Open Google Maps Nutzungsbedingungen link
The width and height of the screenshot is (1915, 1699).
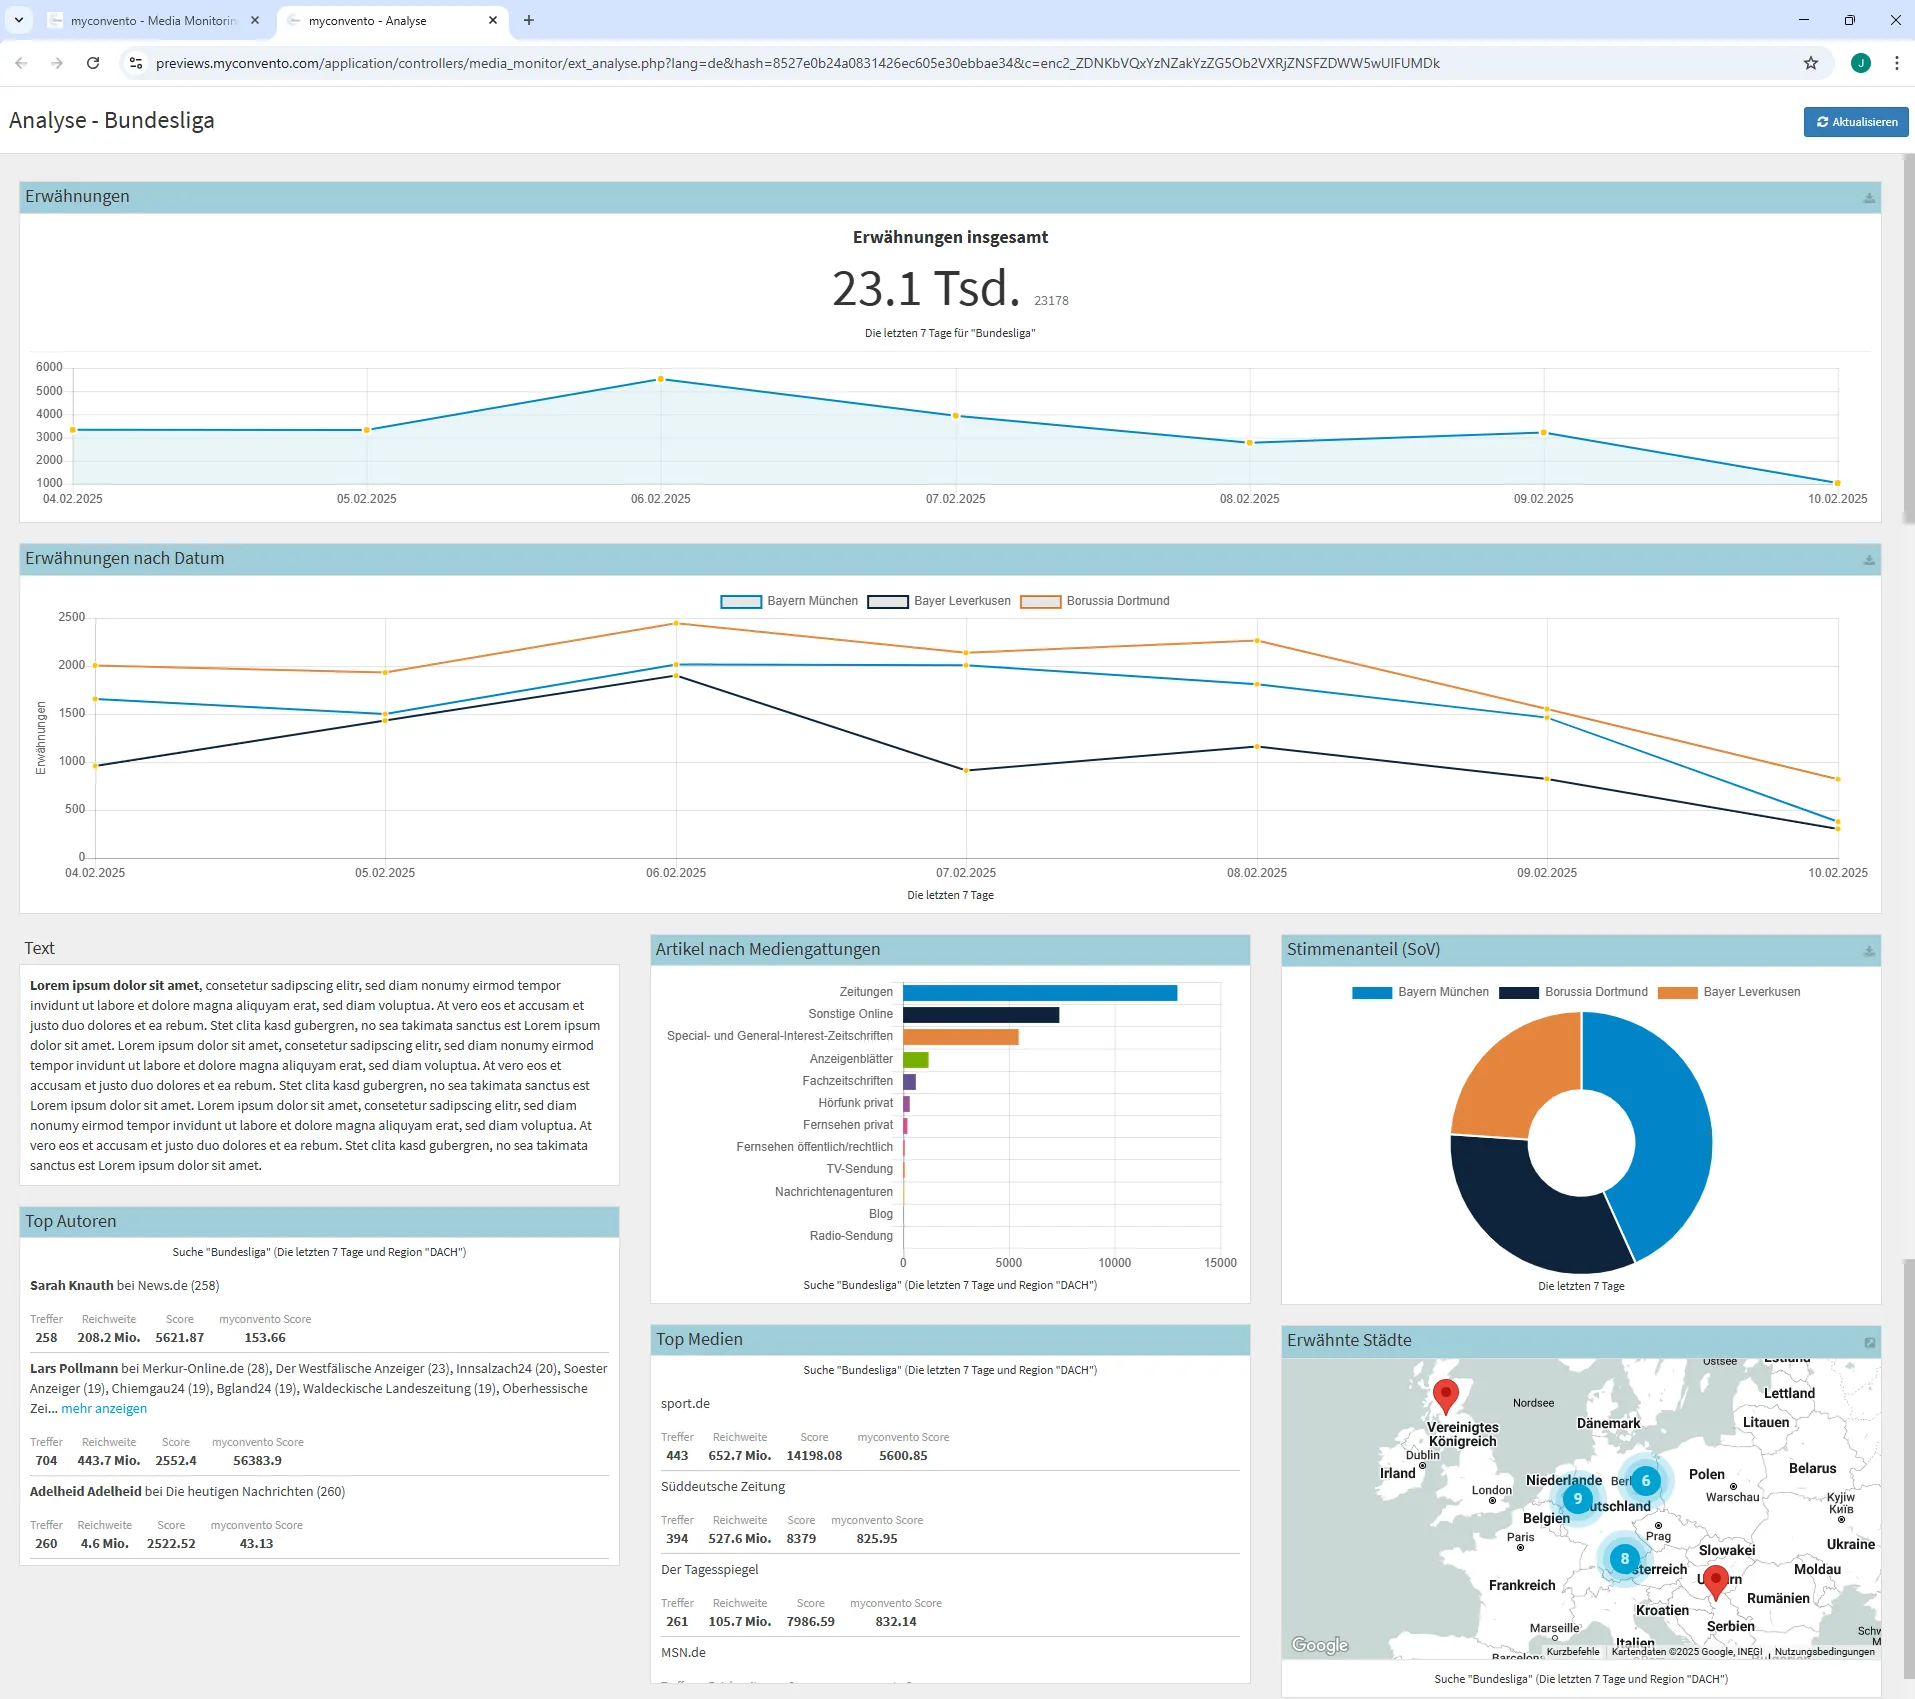(1824, 1651)
